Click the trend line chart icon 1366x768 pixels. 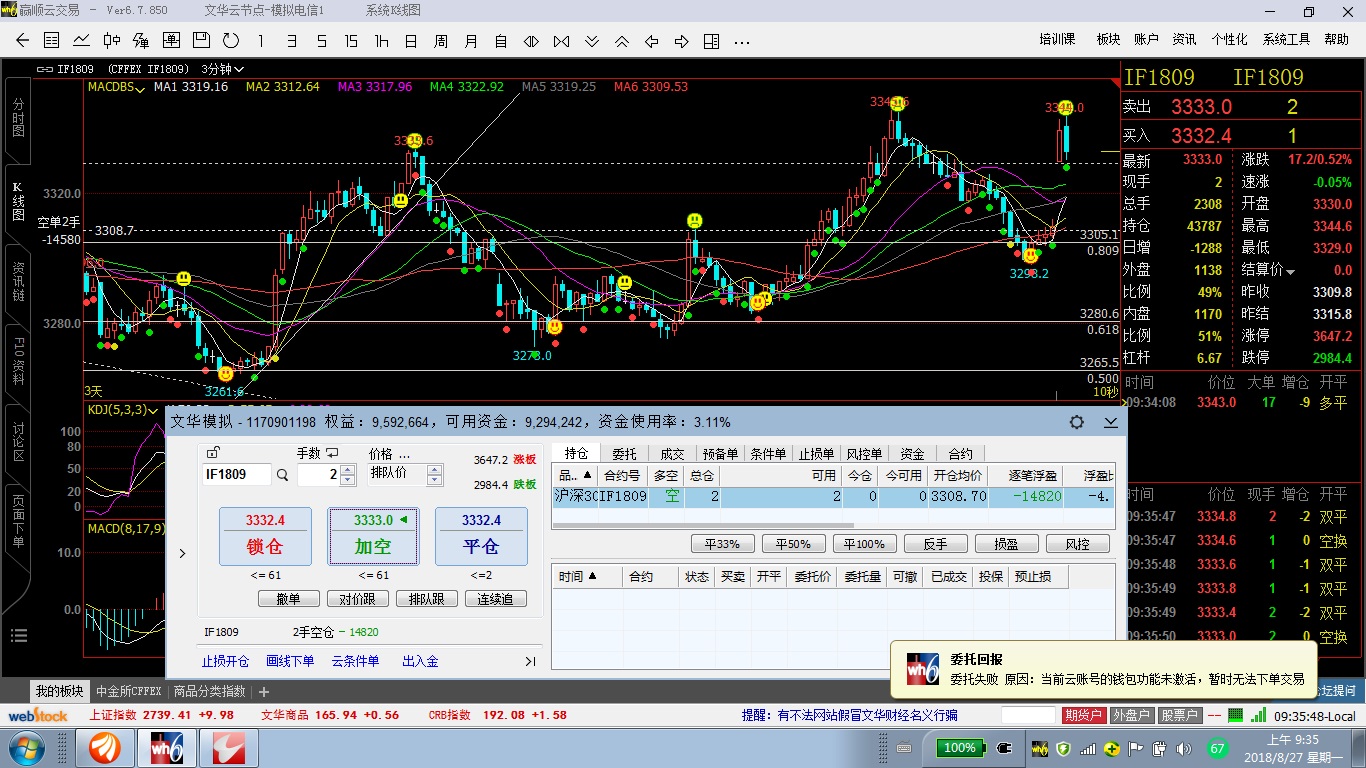pos(81,41)
